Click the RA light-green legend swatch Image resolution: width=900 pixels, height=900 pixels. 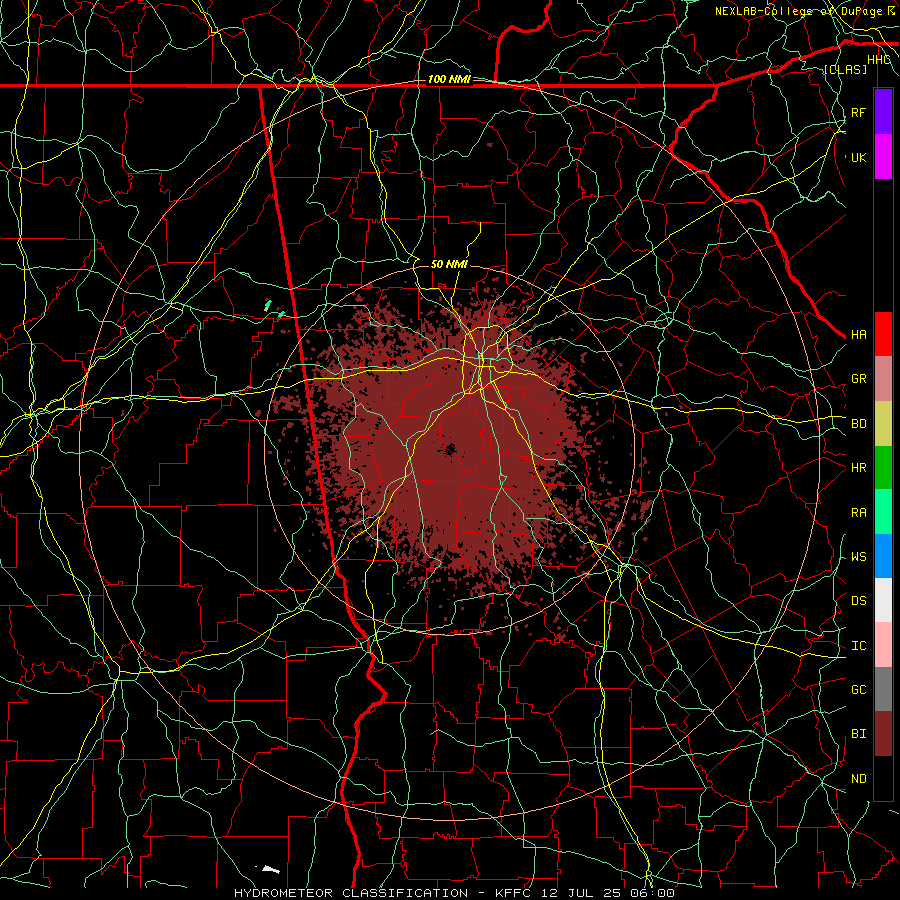[883, 511]
